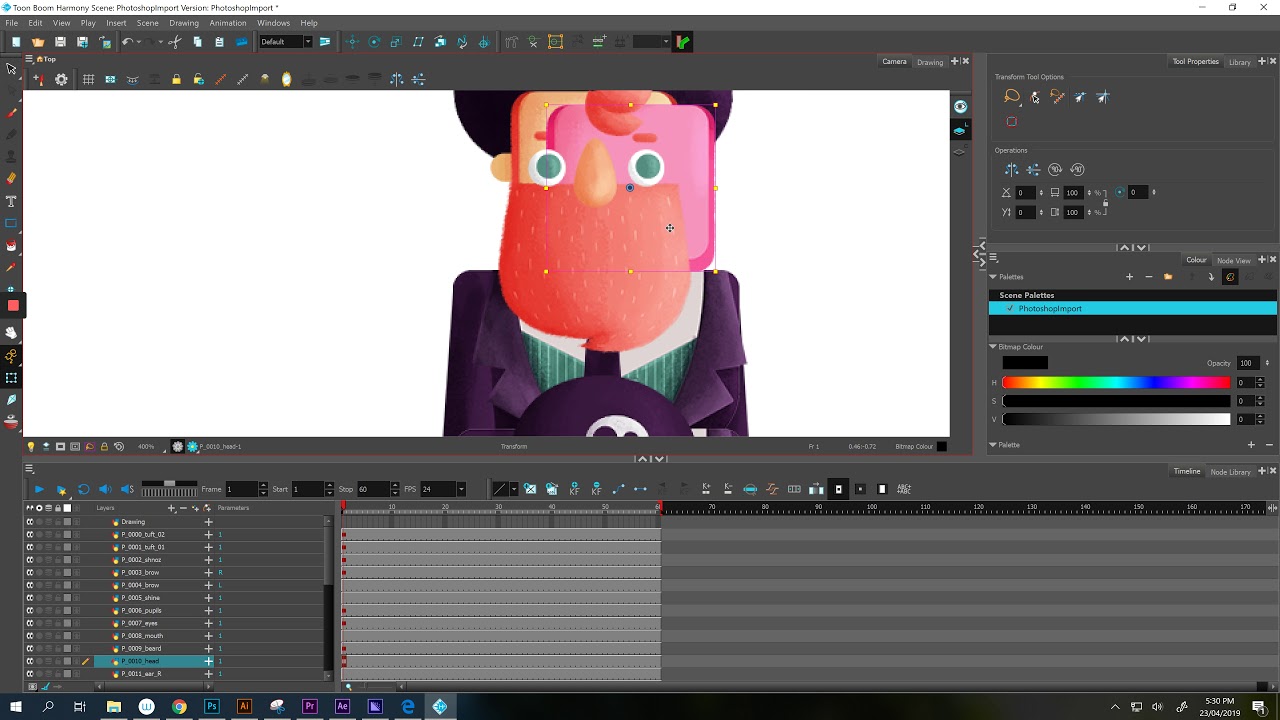Open the FPS dropdown
The image size is (1280, 720).
461,489
